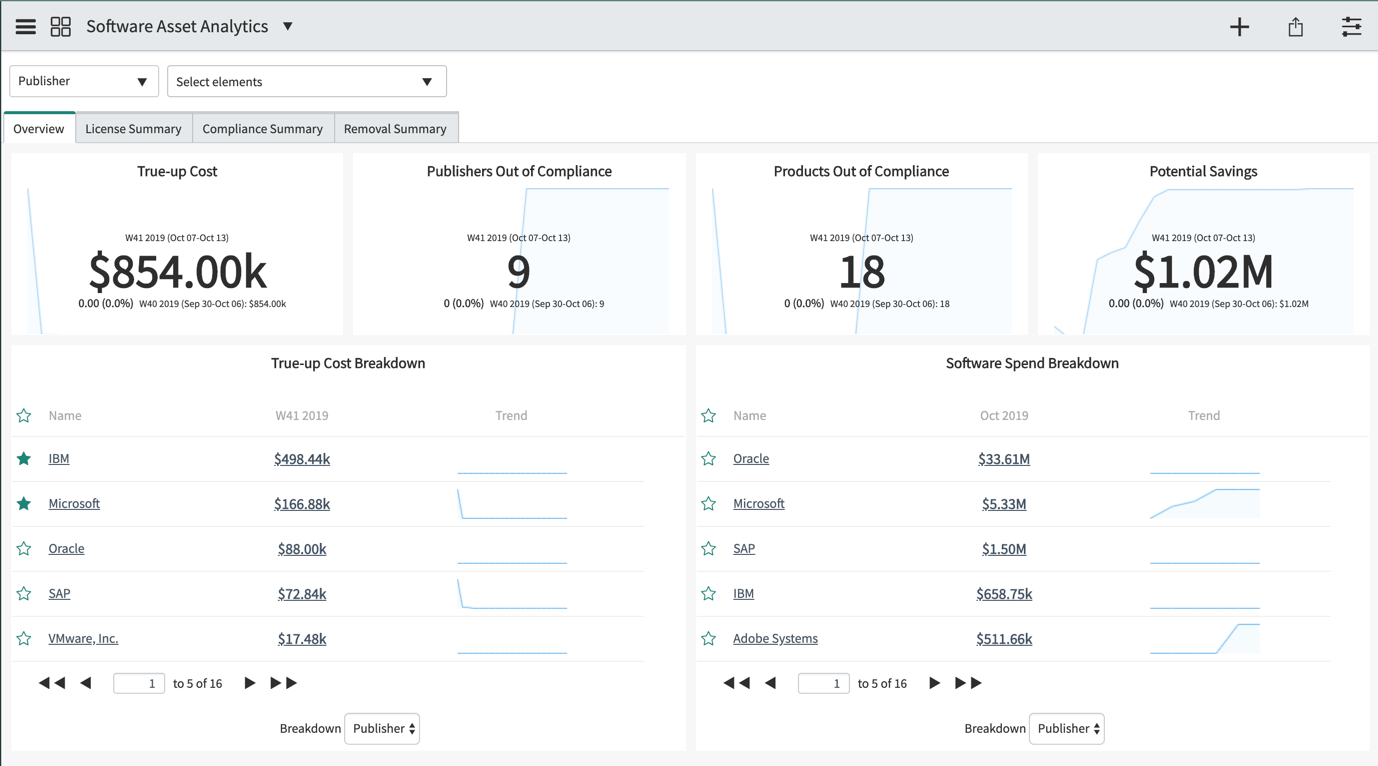Open the True-up Cost scorecard $854.00k
The image size is (1378, 766).
point(177,271)
